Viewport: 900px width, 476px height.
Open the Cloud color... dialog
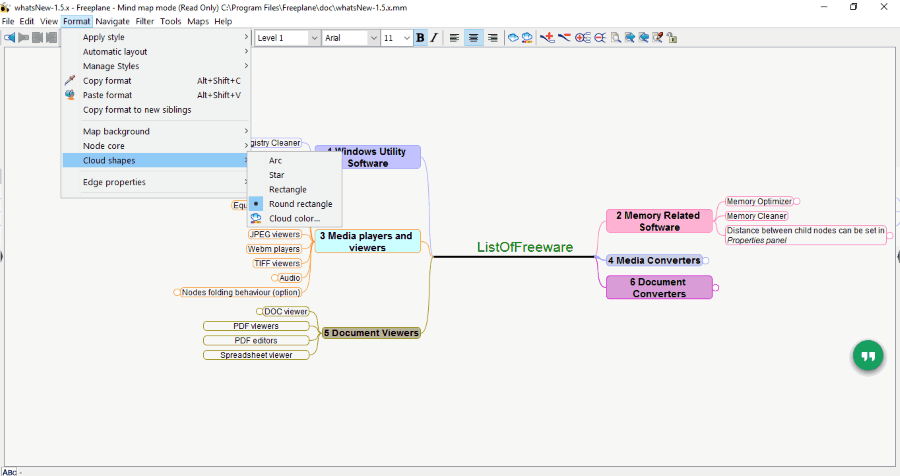tap(295, 218)
